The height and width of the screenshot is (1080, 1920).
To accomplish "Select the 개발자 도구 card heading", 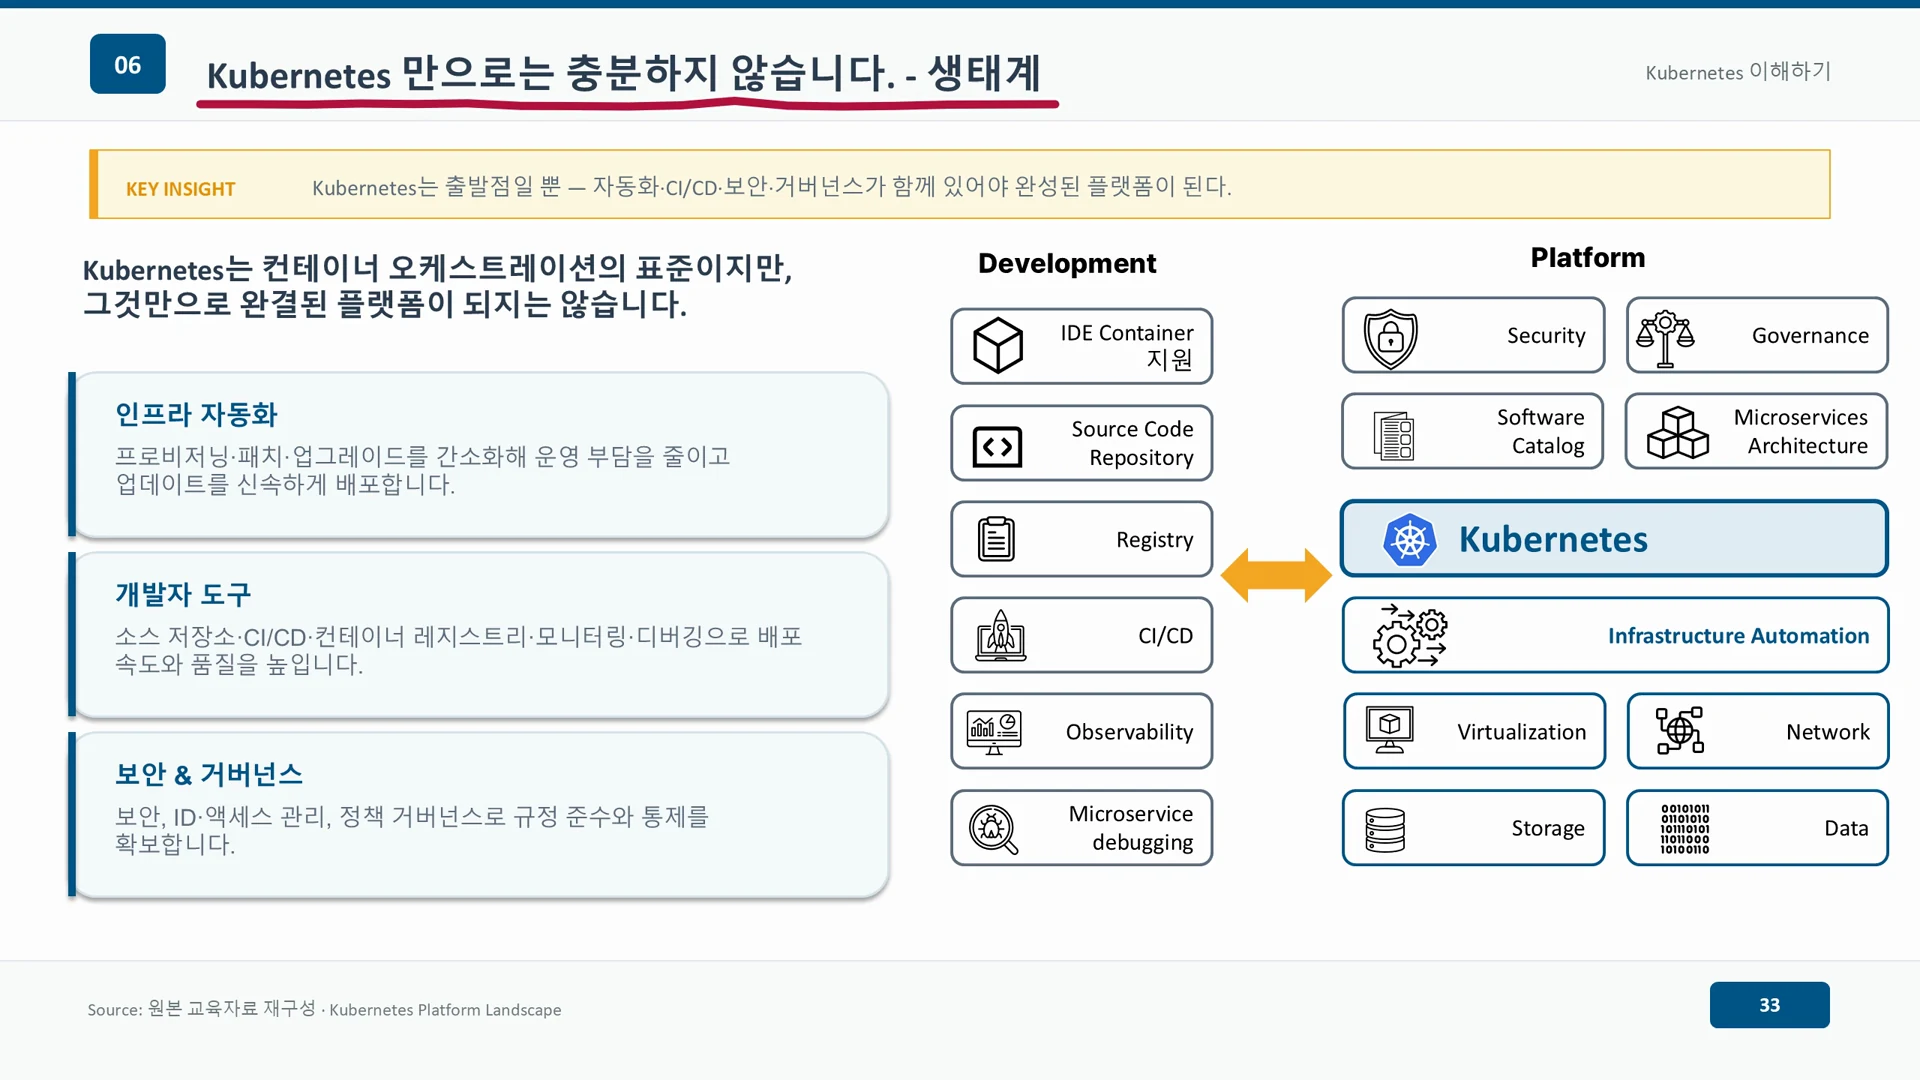I will coord(183,594).
